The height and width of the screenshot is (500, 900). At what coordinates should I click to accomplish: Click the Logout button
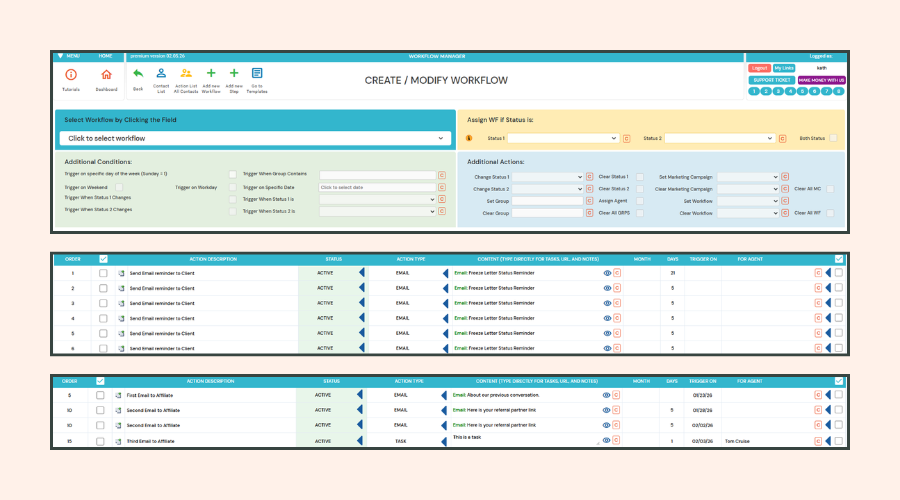tap(759, 68)
